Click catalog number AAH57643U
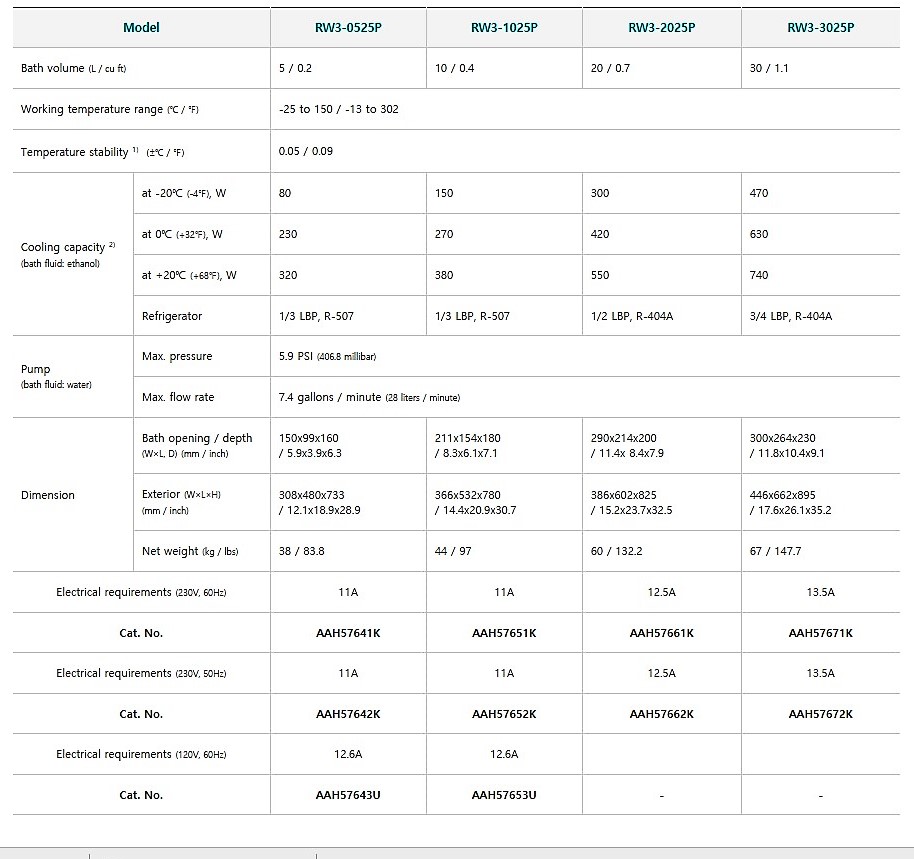 pyautogui.click(x=347, y=795)
